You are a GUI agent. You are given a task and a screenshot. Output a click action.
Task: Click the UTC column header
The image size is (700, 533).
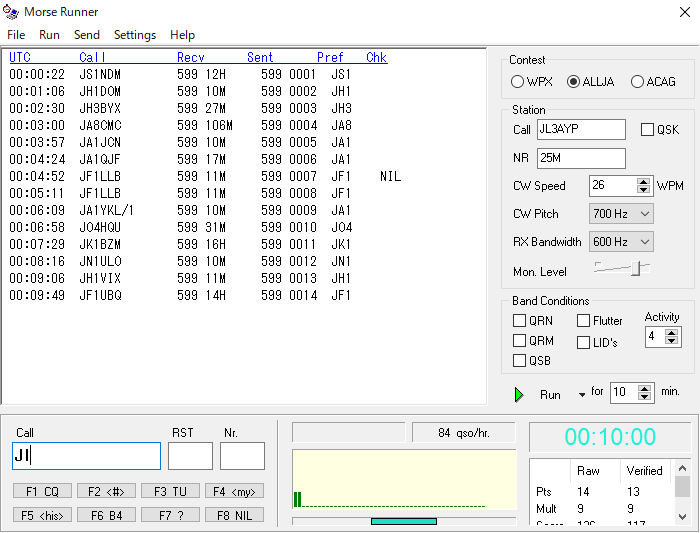click(20, 57)
